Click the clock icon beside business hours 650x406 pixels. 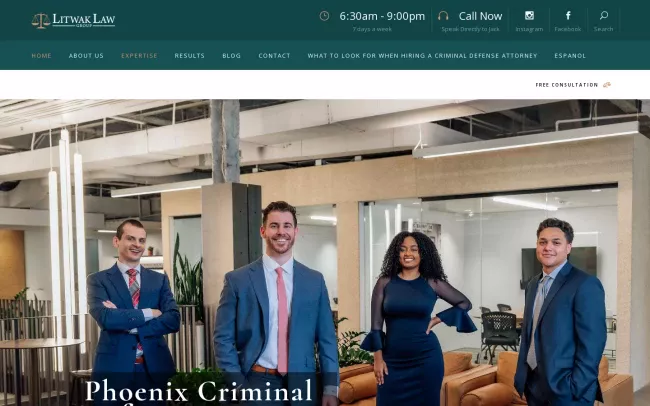pyautogui.click(x=324, y=16)
